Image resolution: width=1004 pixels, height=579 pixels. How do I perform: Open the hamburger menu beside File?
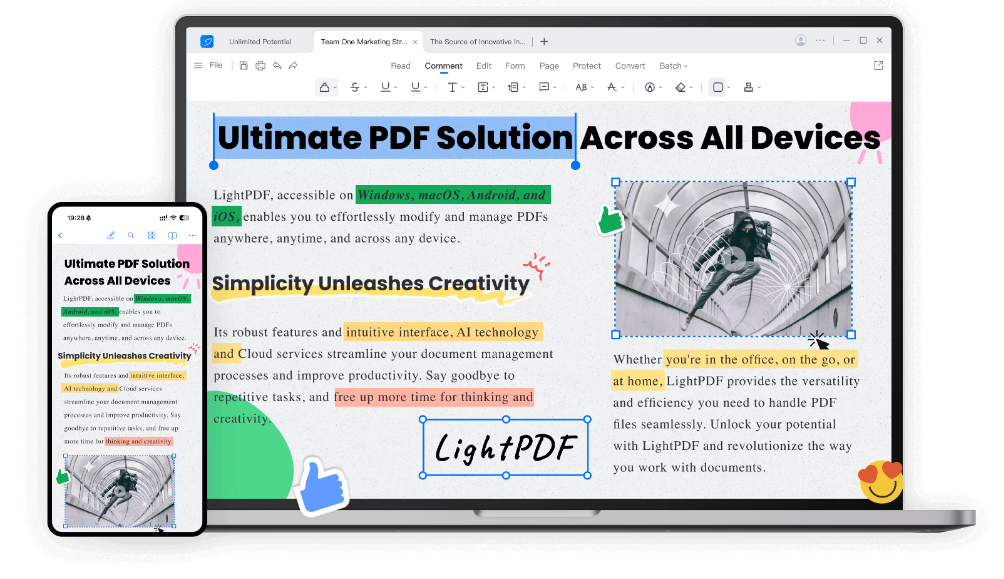click(198, 65)
